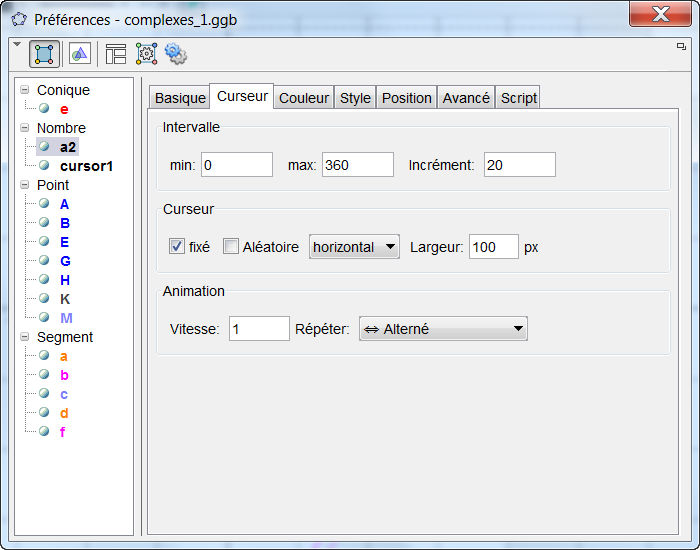Collapse the Nombre tree group
The width and height of the screenshot is (700, 550).
(x=25, y=128)
